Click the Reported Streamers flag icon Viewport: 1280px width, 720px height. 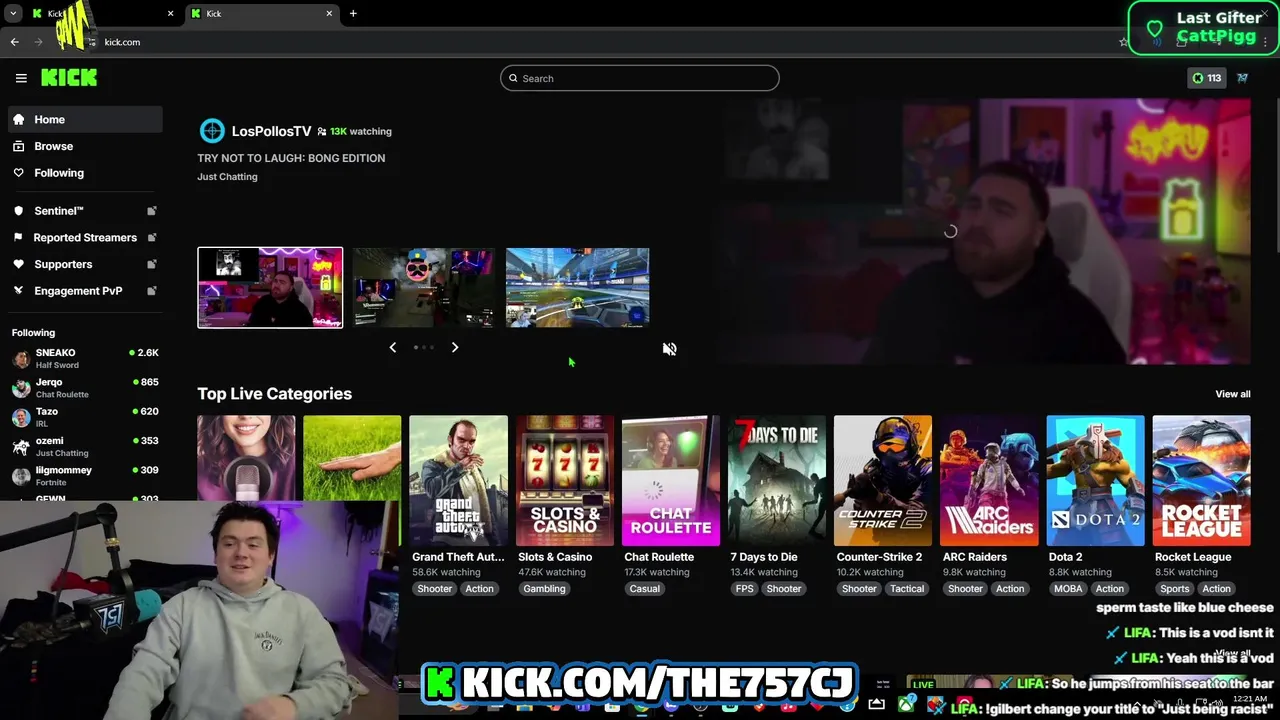pos(19,238)
